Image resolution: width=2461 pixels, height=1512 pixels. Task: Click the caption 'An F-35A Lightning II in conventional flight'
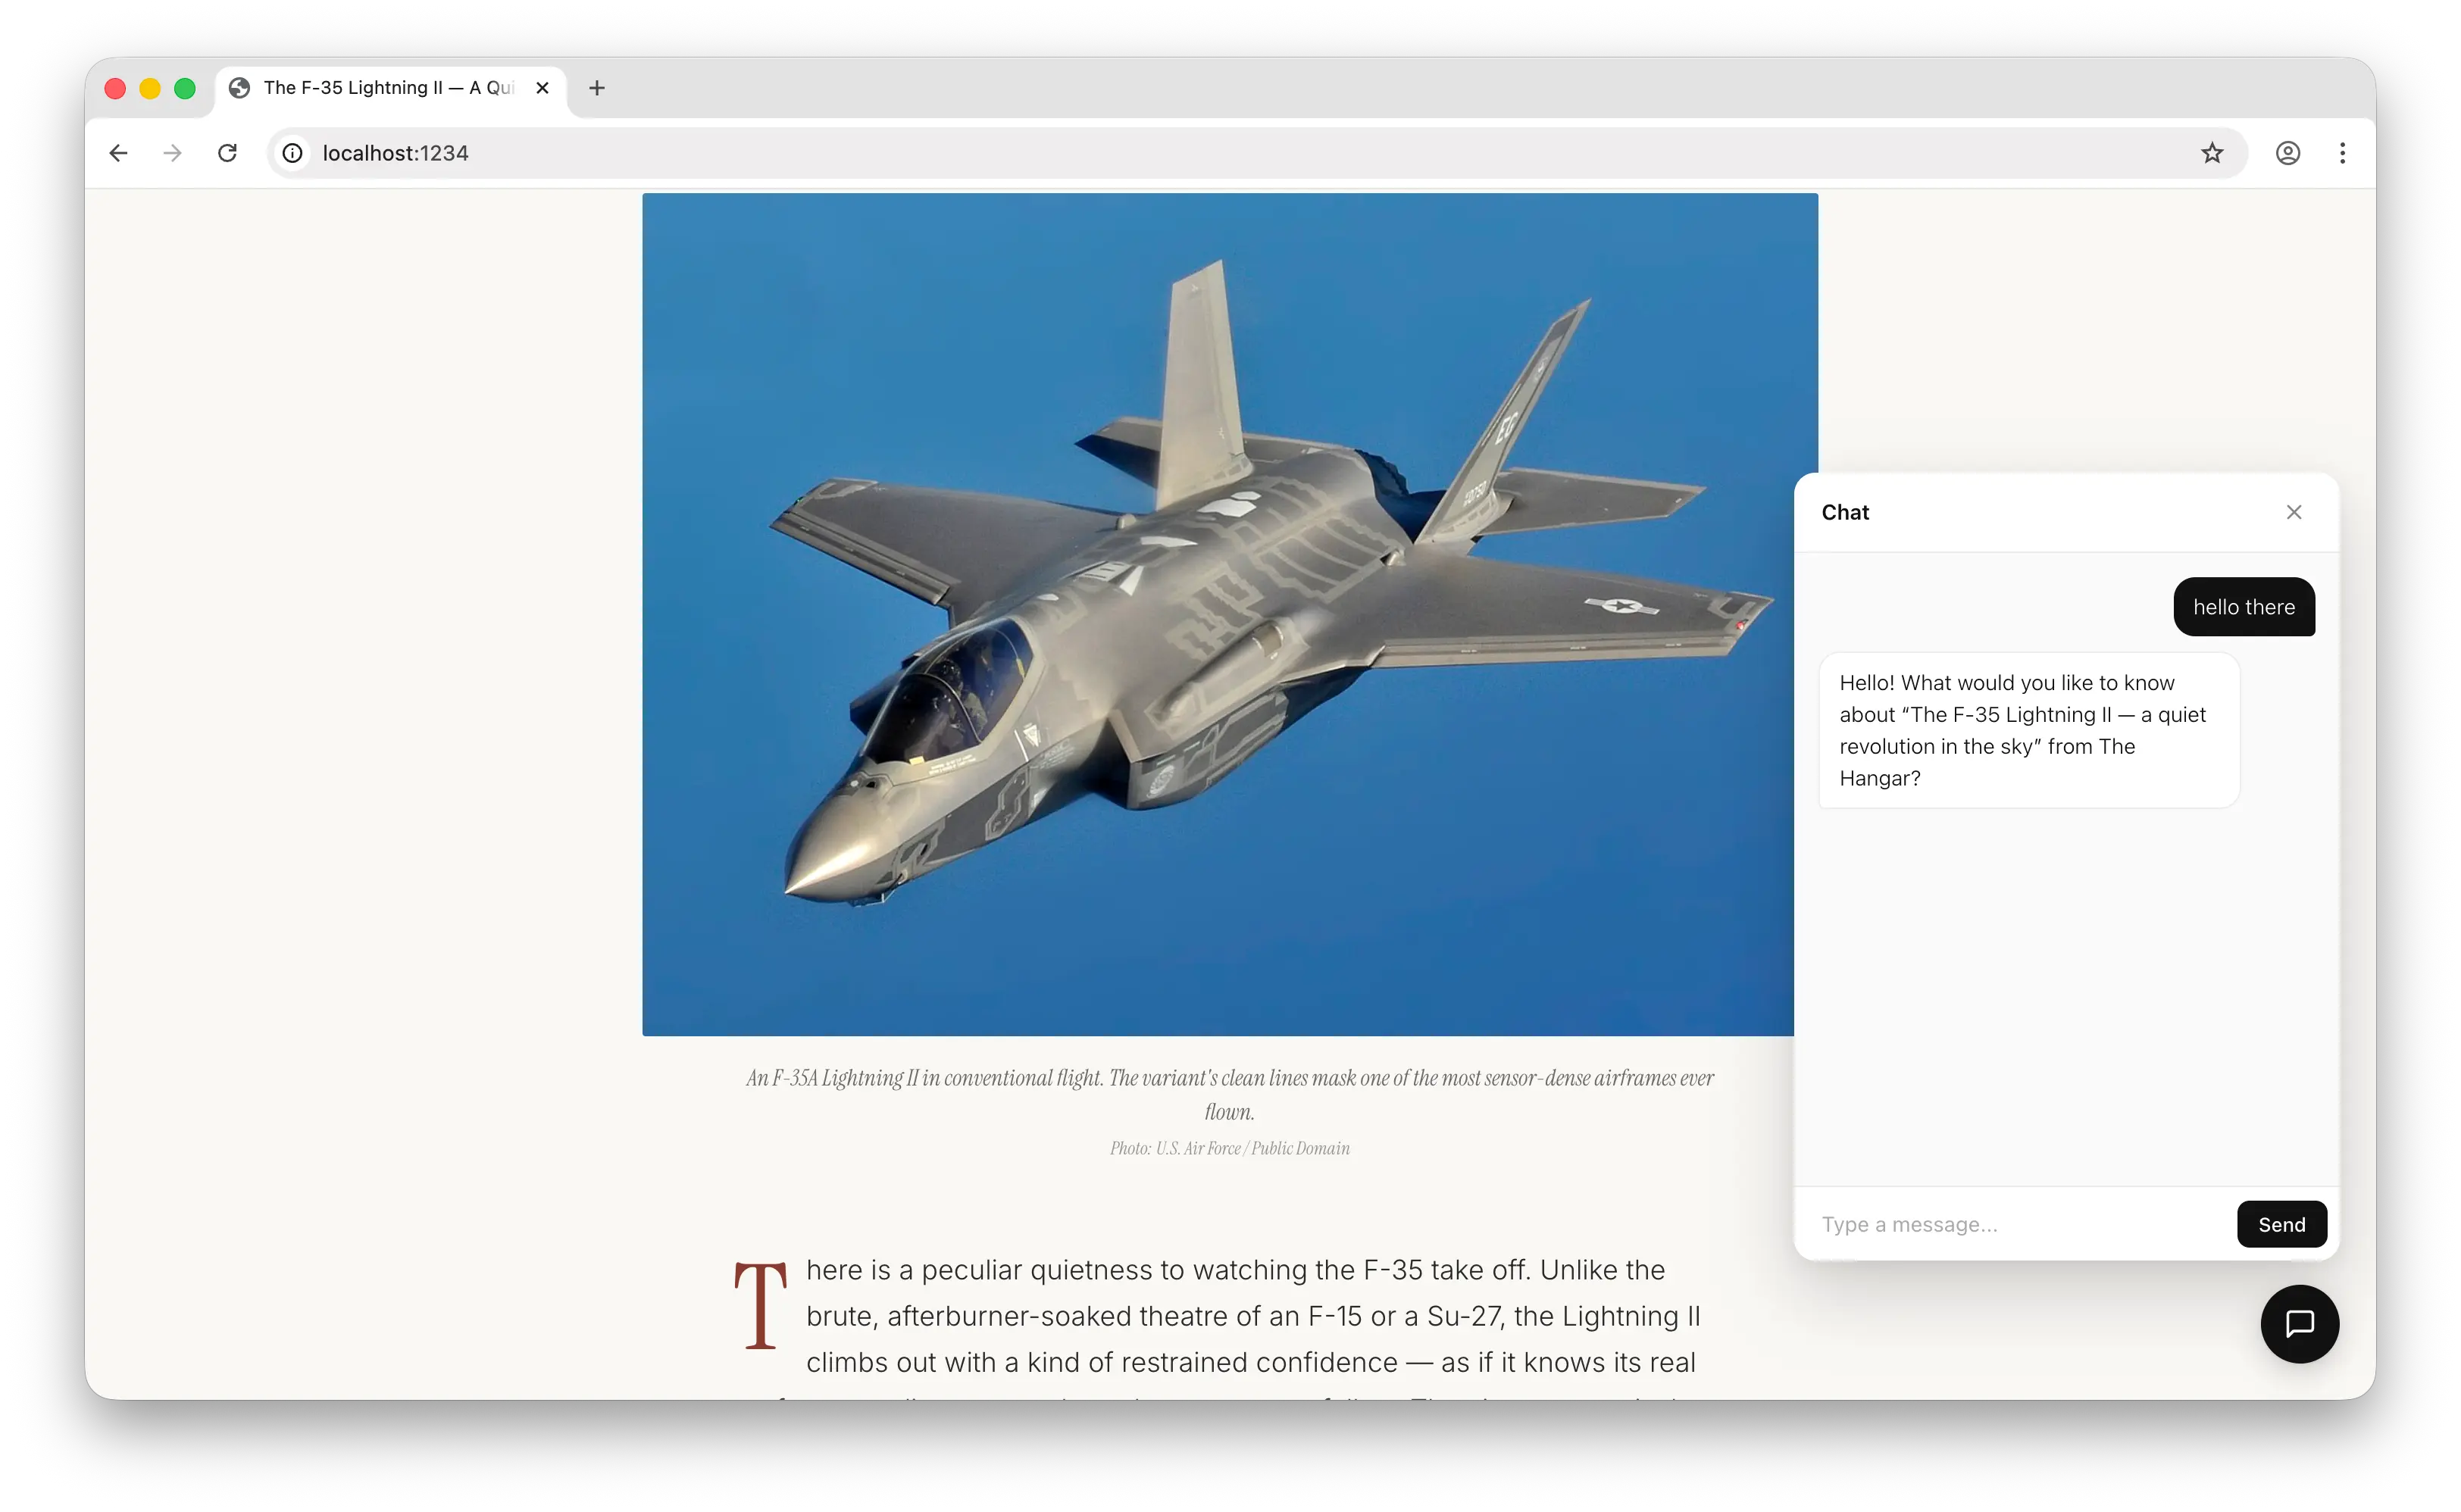click(x=1230, y=1094)
